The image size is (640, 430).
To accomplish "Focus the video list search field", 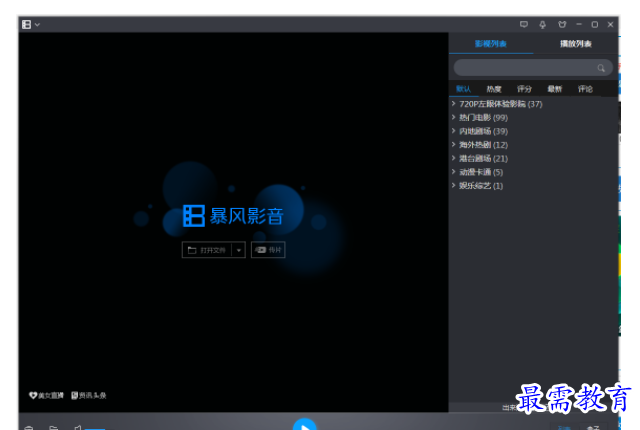I will 533,68.
